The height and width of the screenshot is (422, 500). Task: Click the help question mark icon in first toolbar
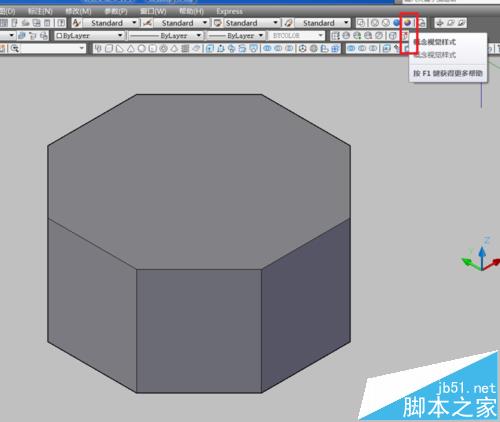61,23
